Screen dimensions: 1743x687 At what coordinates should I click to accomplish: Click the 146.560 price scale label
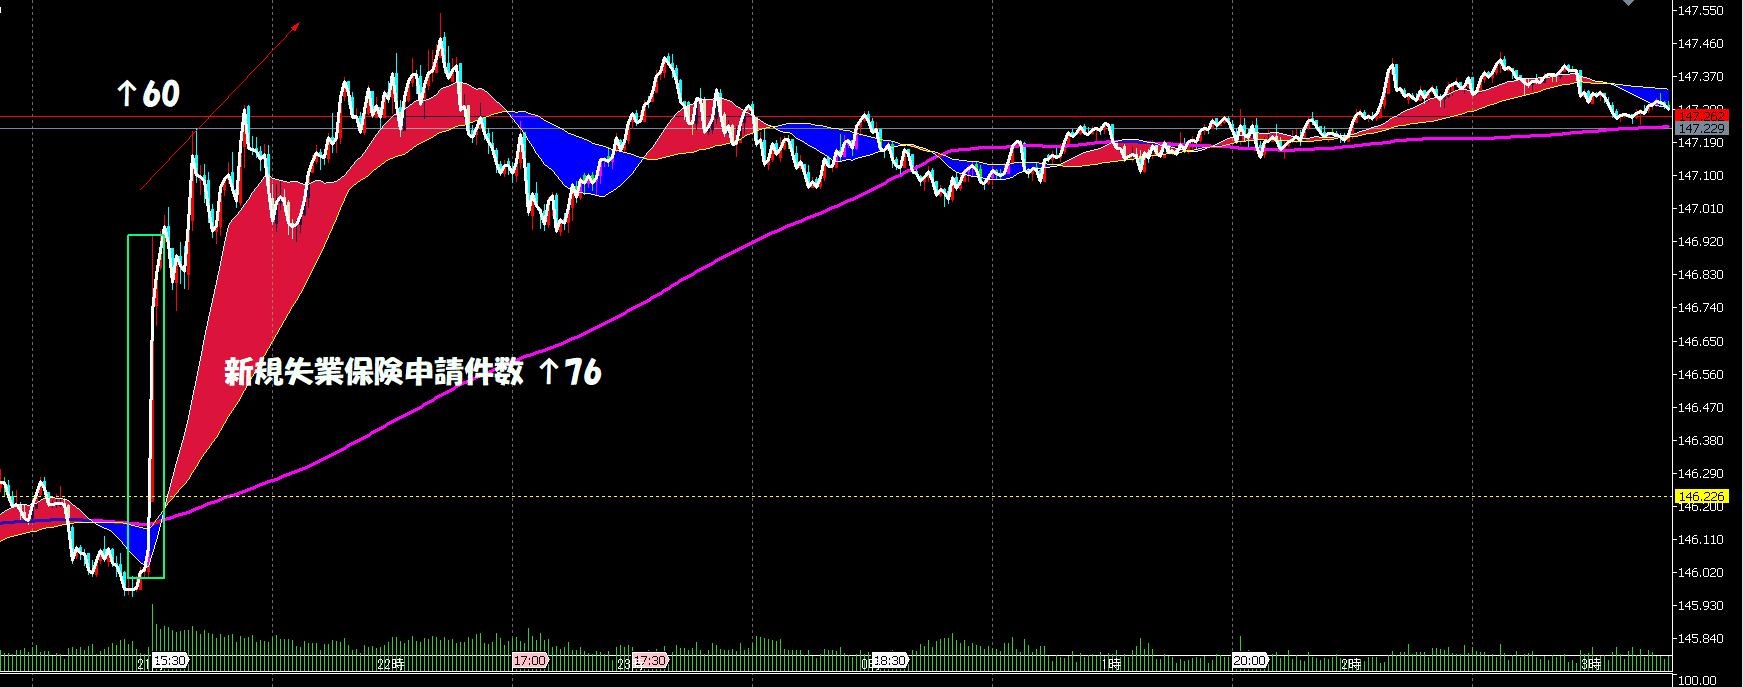(x=1701, y=375)
